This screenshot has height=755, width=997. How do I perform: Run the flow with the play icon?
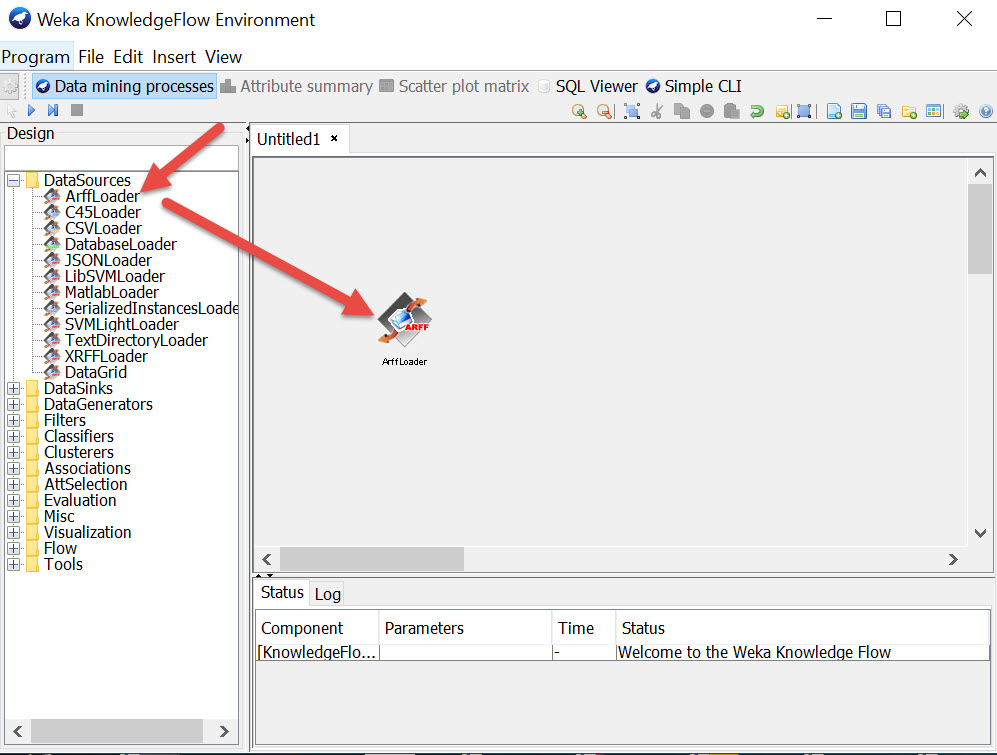pyautogui.click(x=32, y=111)
